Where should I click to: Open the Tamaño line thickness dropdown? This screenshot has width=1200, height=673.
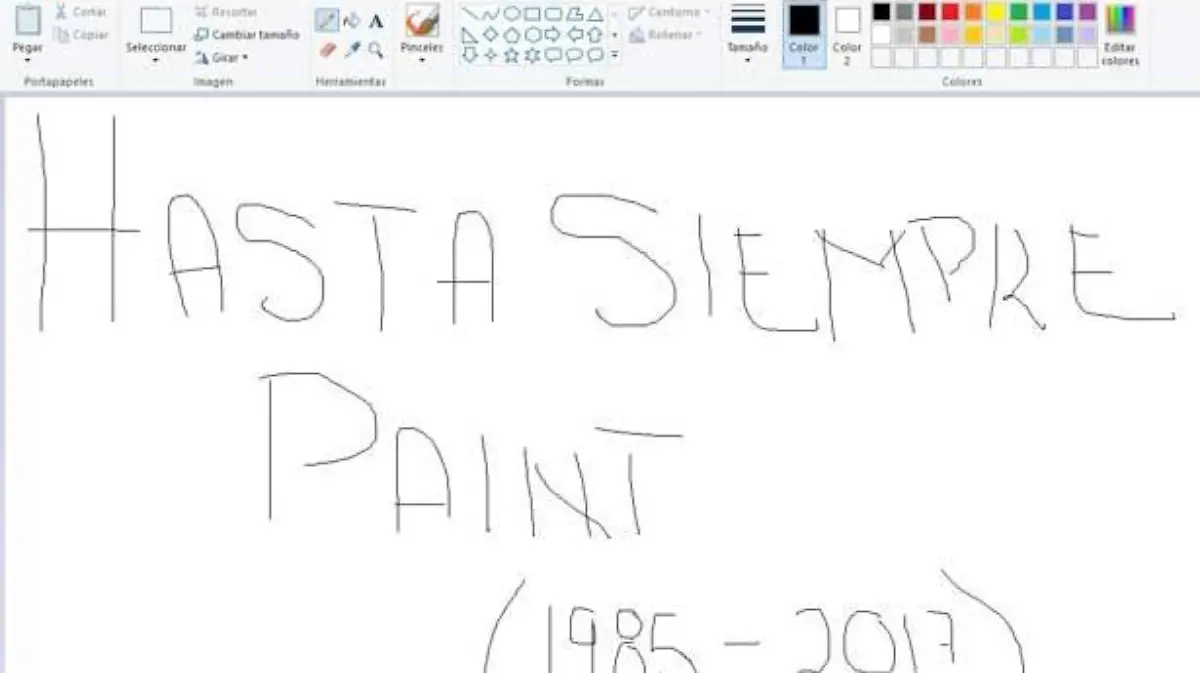tap(747, 48)
